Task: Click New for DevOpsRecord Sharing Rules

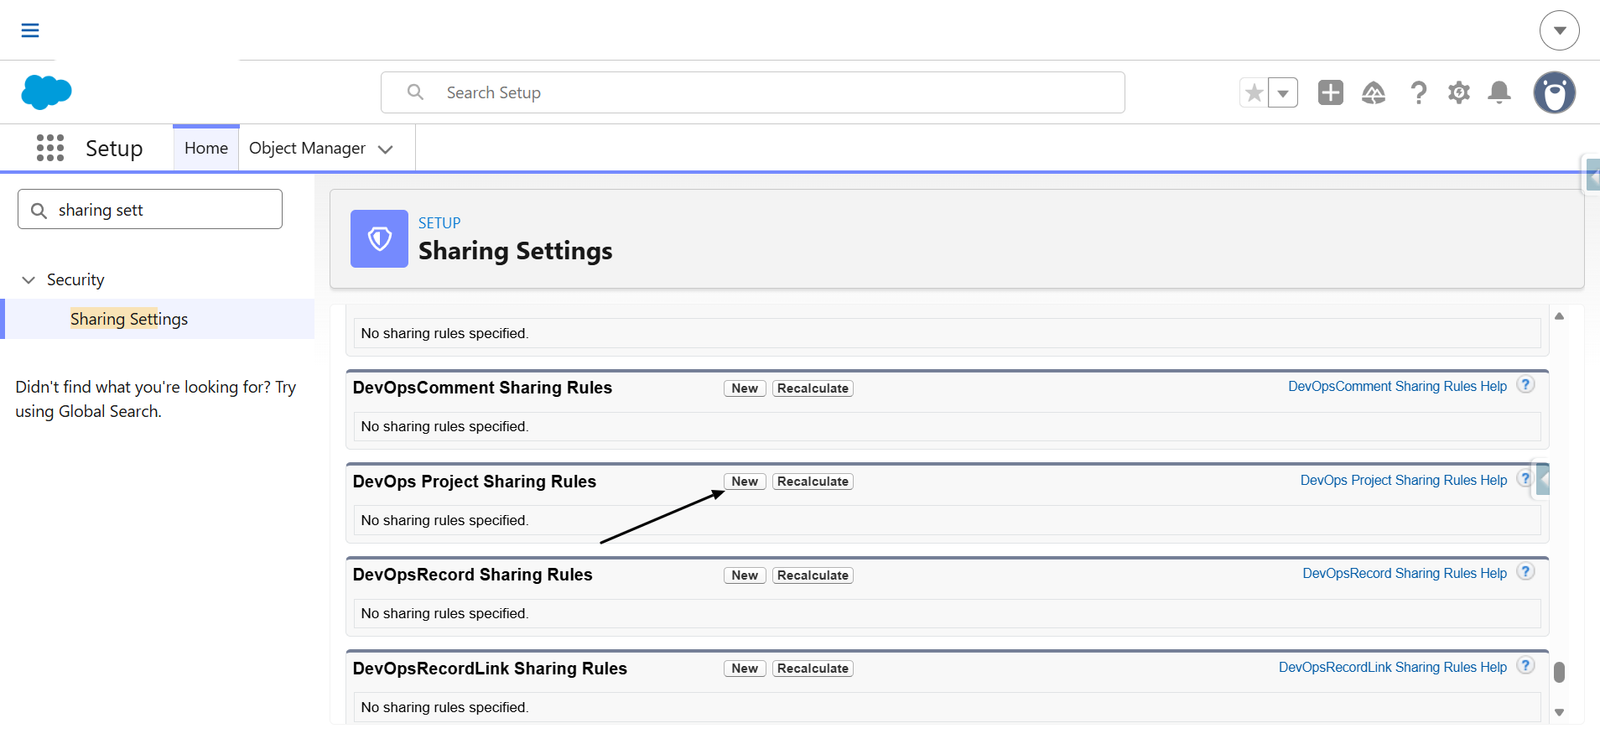Action: (745, 575)
